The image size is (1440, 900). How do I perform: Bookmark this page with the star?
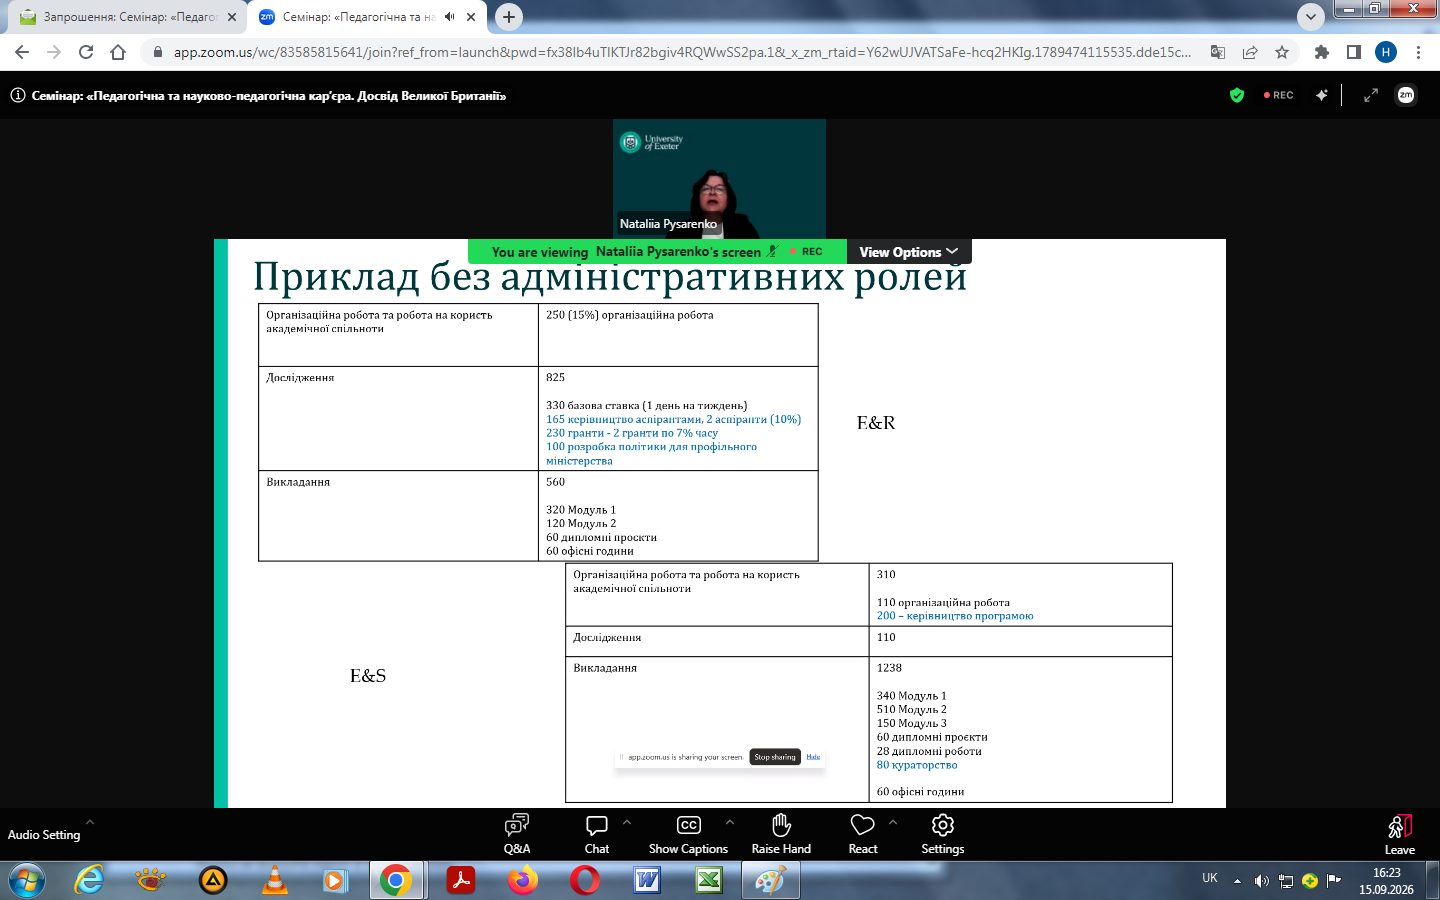pyautogui.click(x=1282, y=52)
